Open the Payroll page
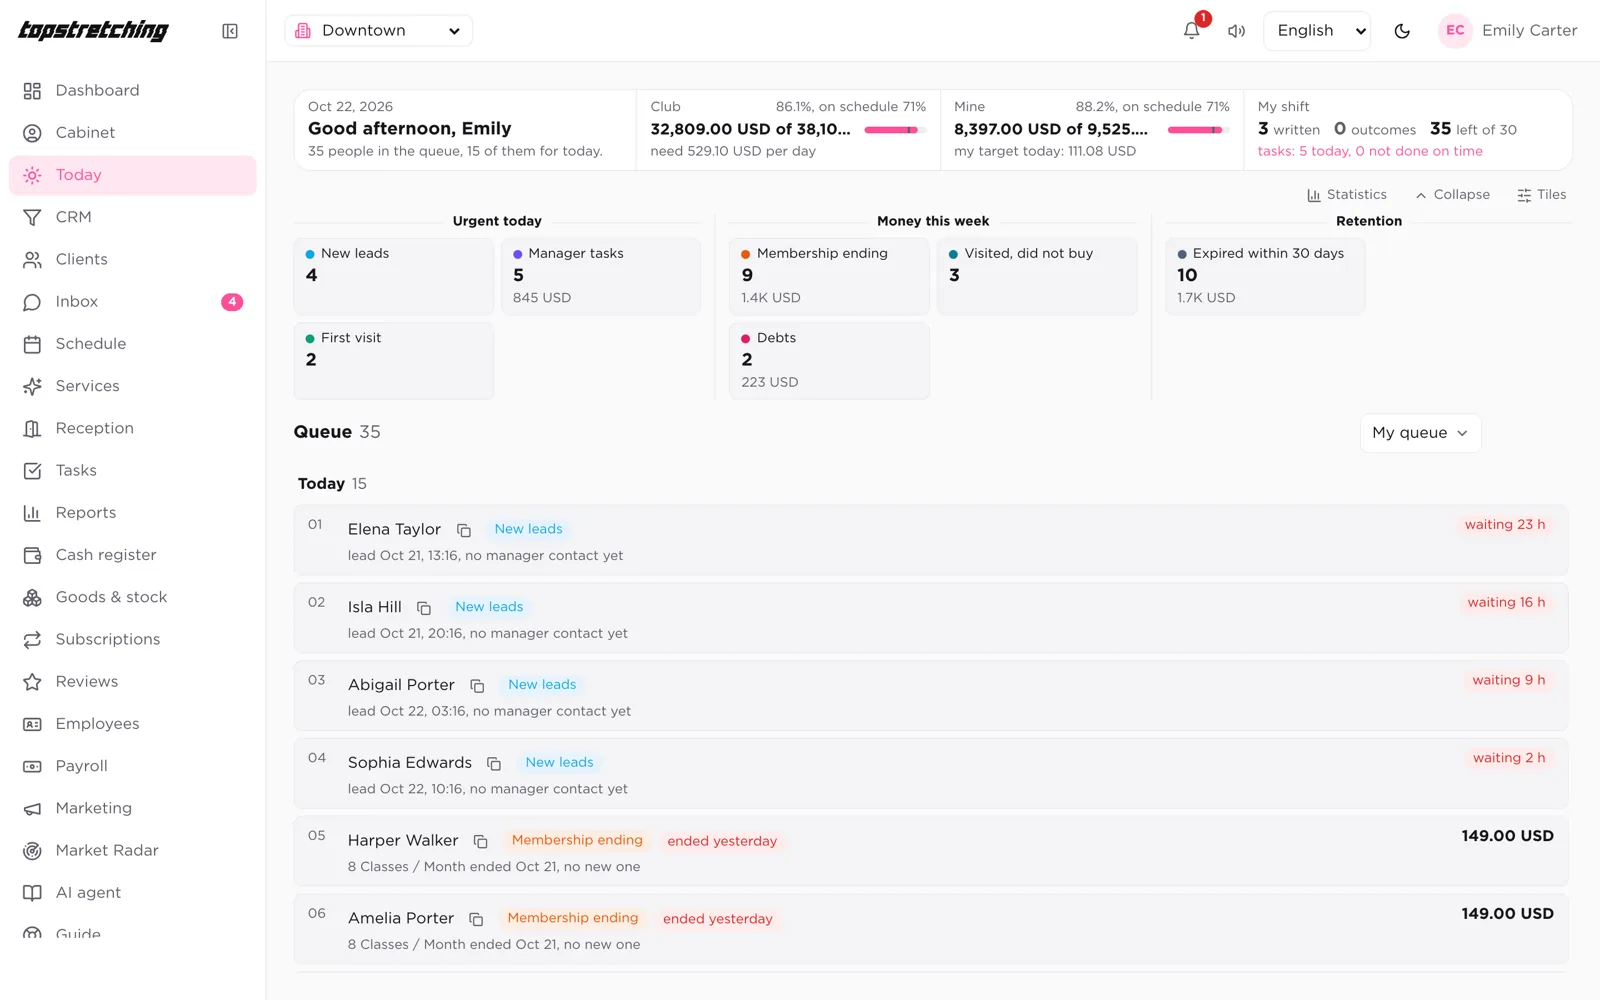 tap(132, 766)
